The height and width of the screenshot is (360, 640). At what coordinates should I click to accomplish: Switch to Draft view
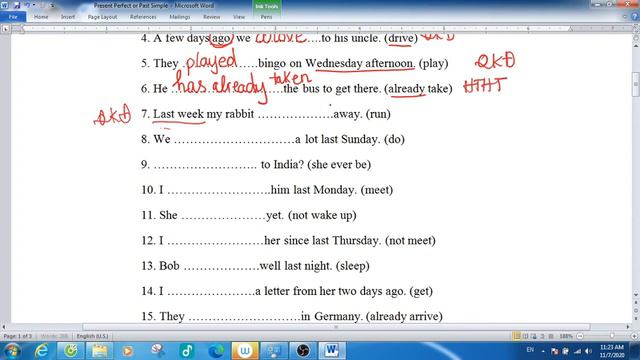pyautogui.click(x=551, y=336)
